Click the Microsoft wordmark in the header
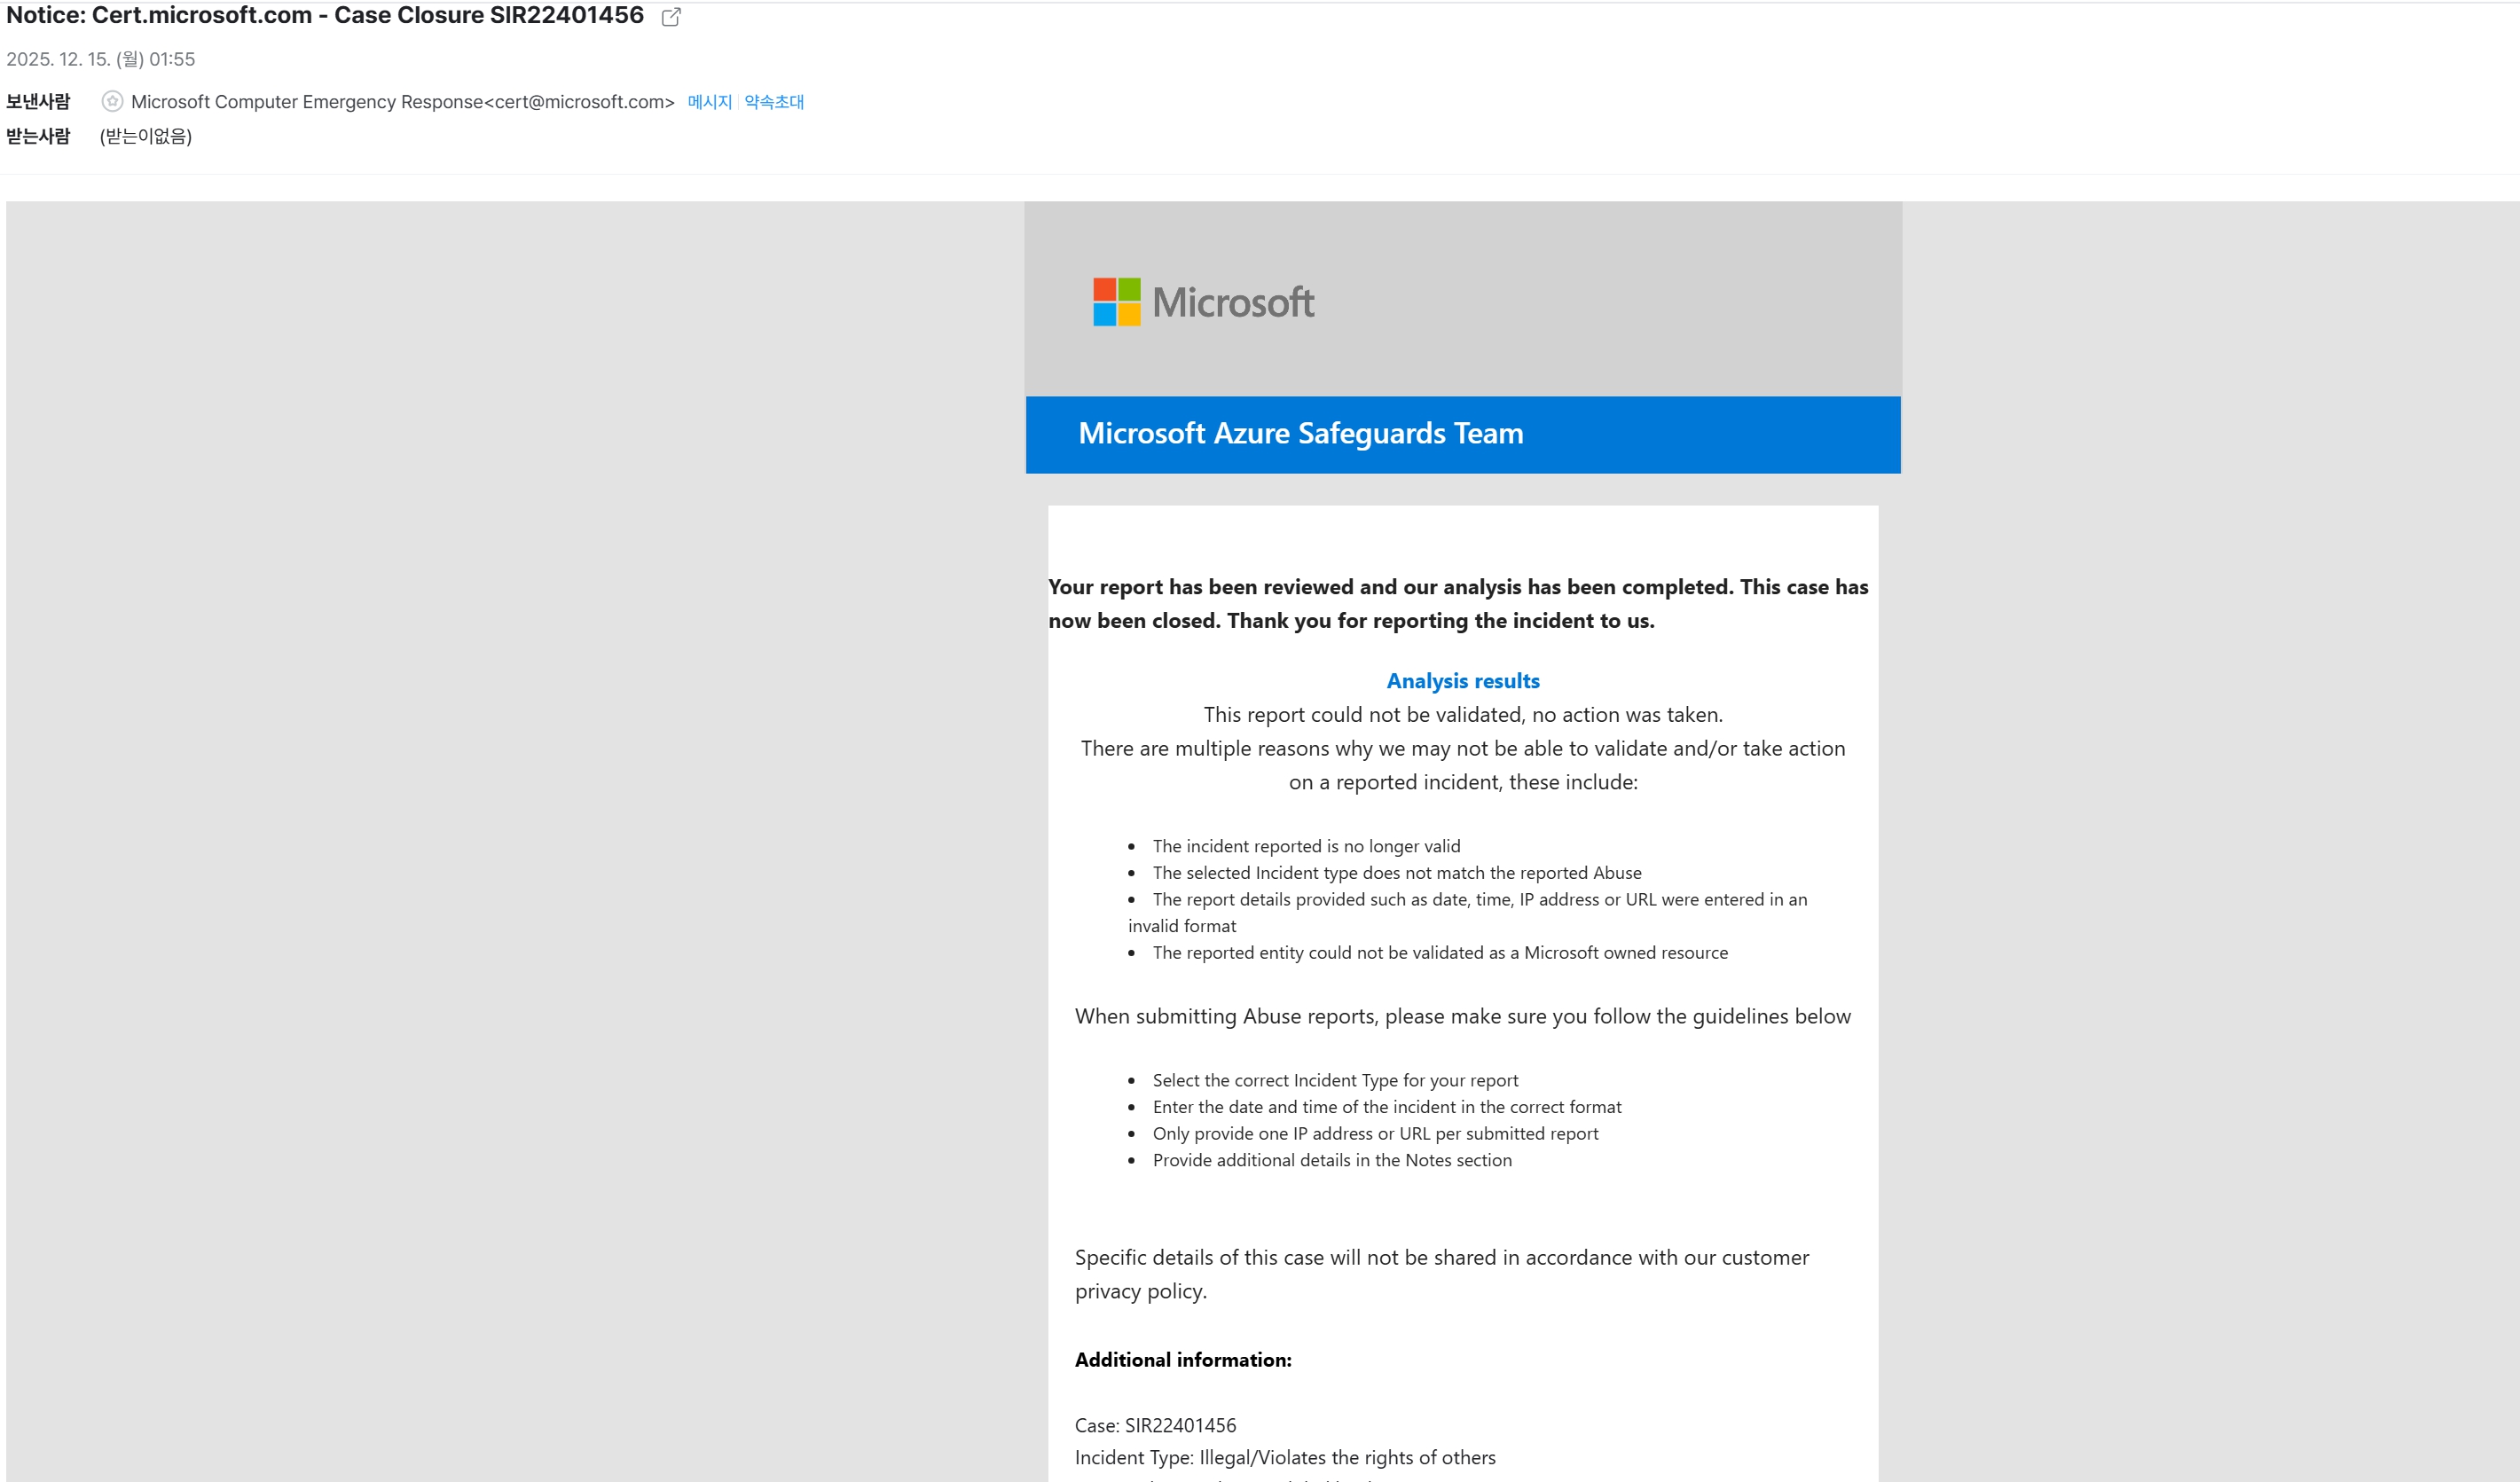Image resolution: width=2520 pixels, height=1482 pixels. pos(1233,302)
